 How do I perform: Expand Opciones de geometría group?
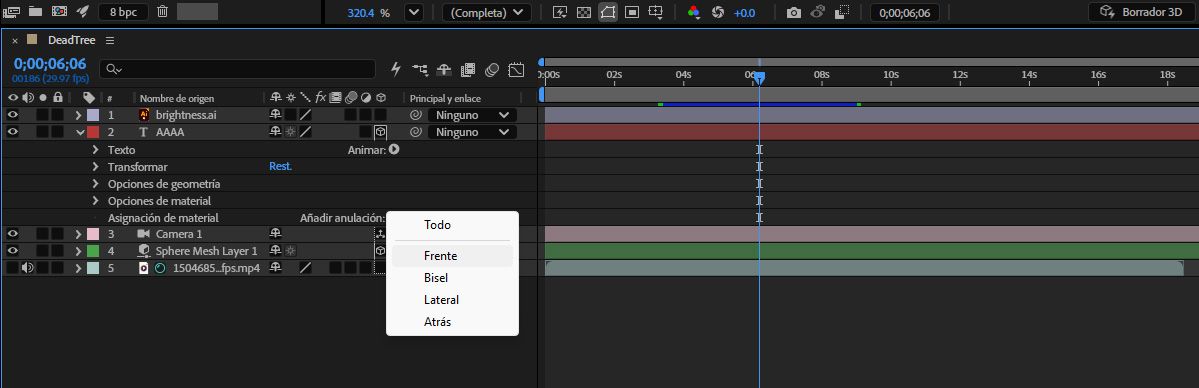pos(96,184)
